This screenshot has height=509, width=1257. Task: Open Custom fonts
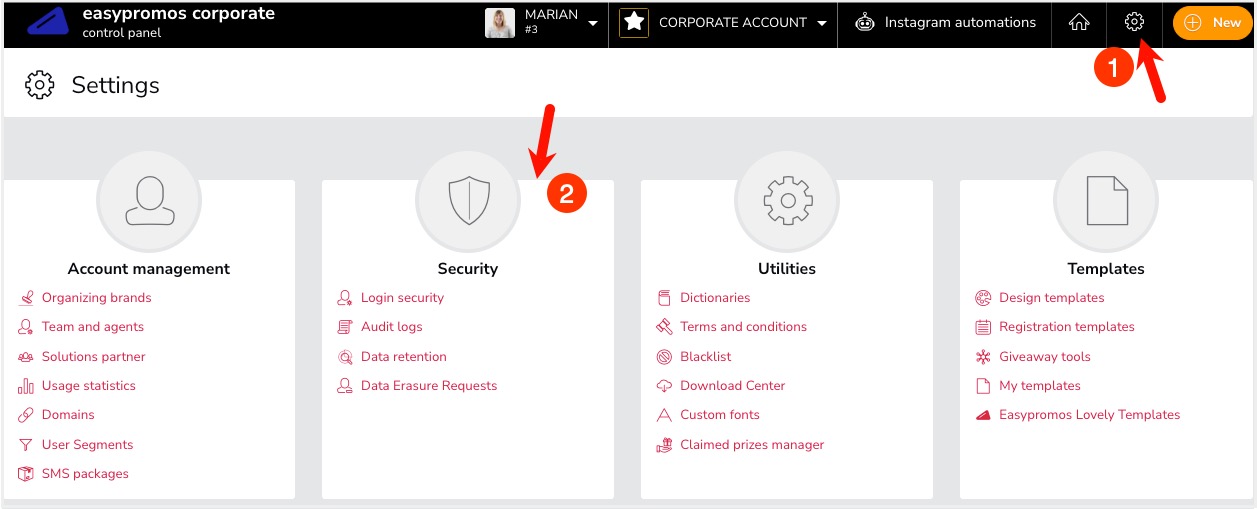coord(720,415)
